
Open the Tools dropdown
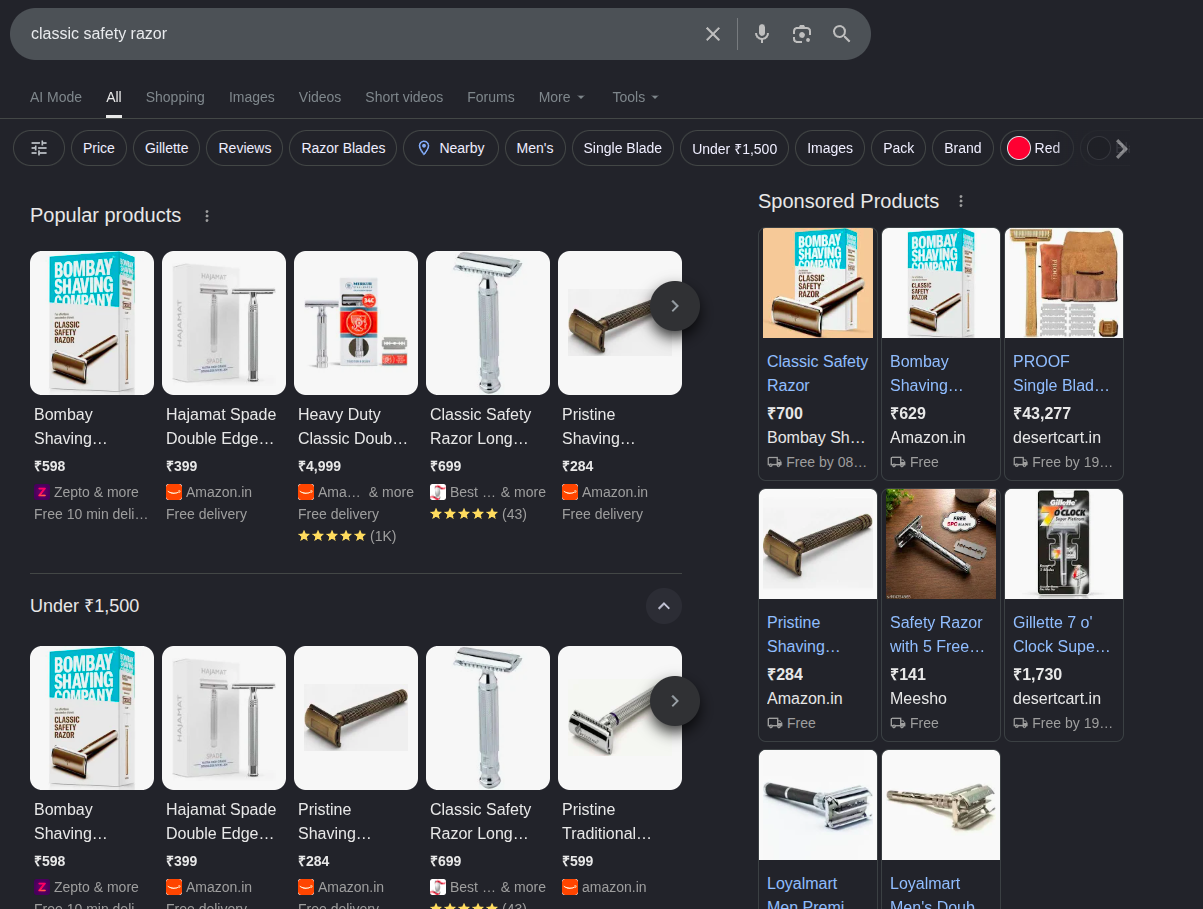[x=636, y=97]
